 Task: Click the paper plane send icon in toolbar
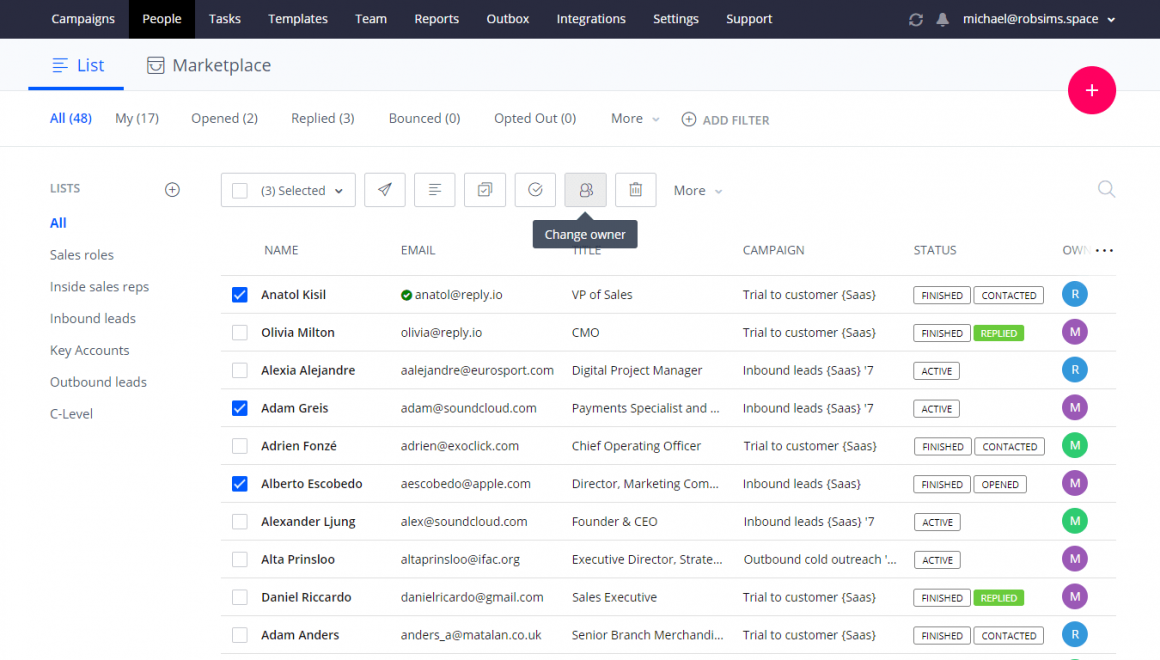point(385,190)
